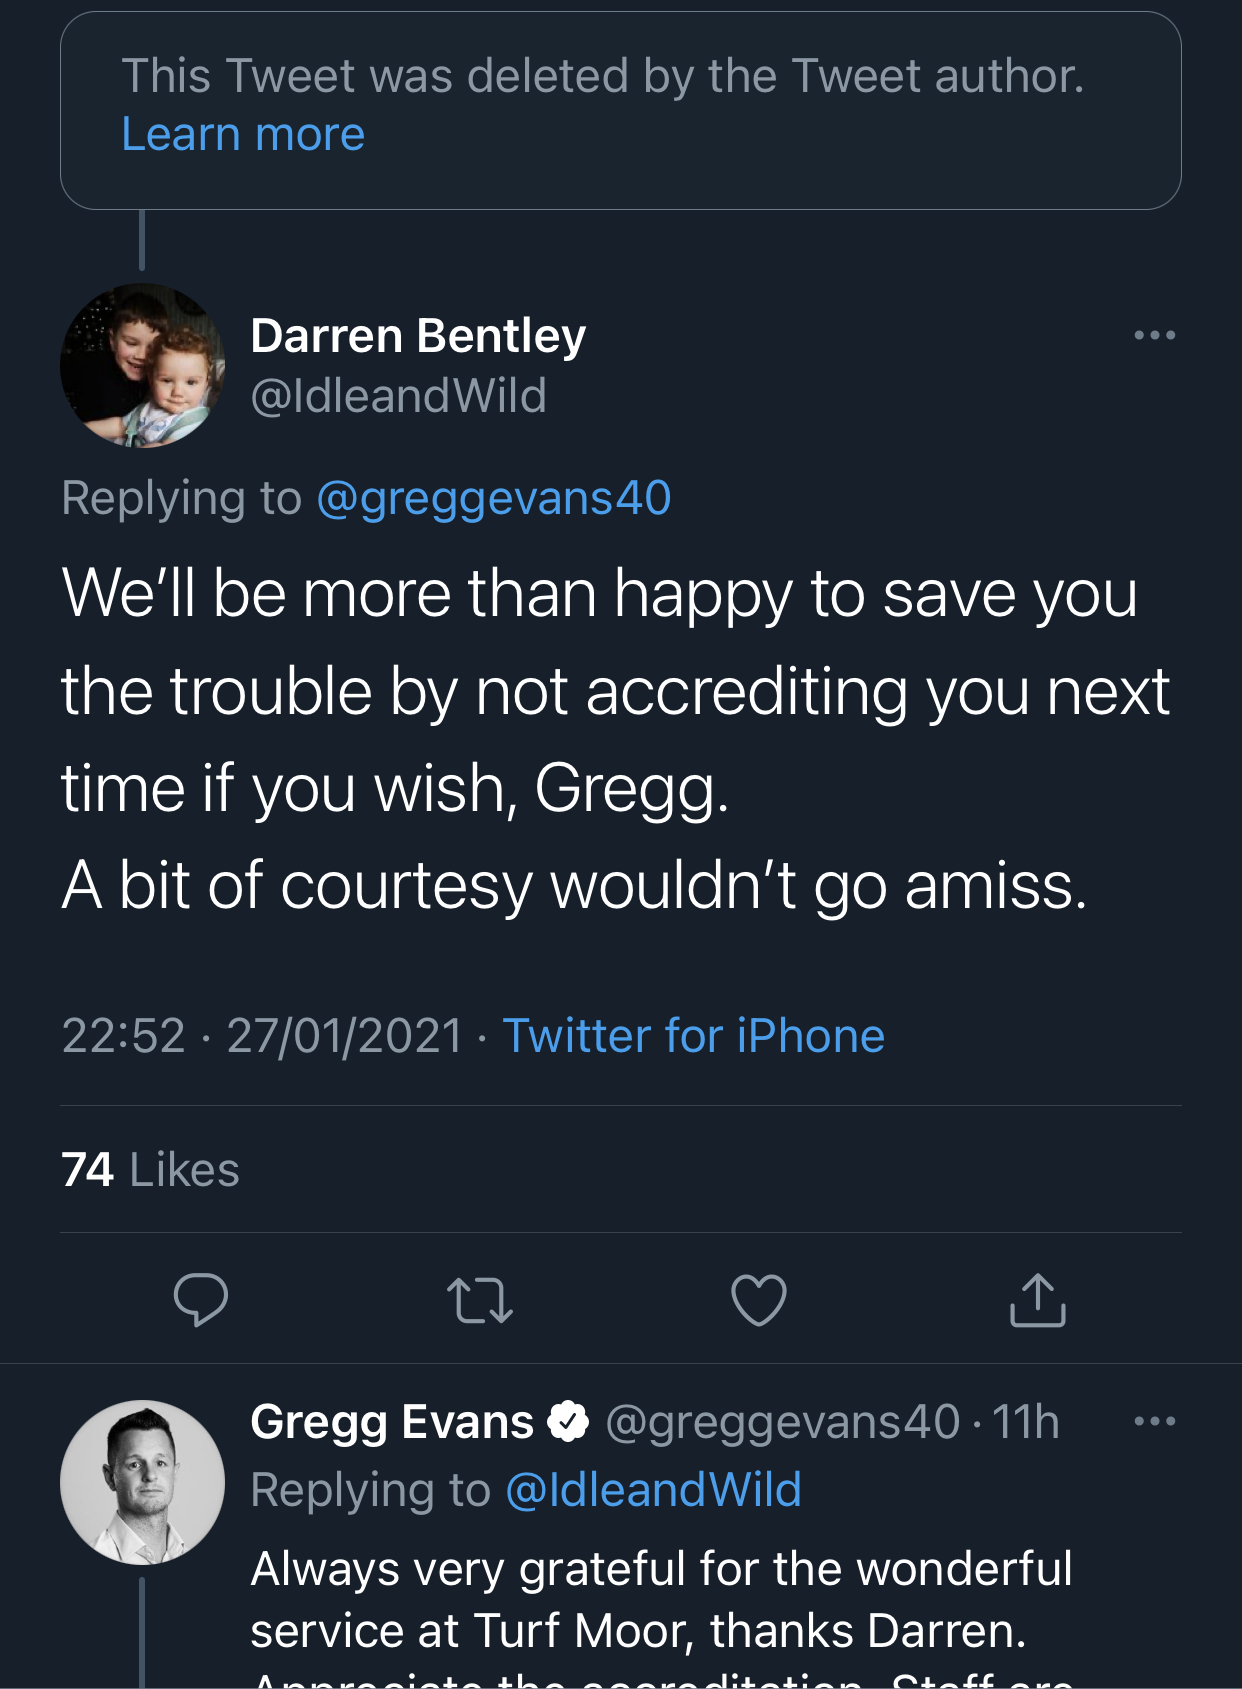
Task: Click the reply speech bubble icon
Action: point(201,1300)
